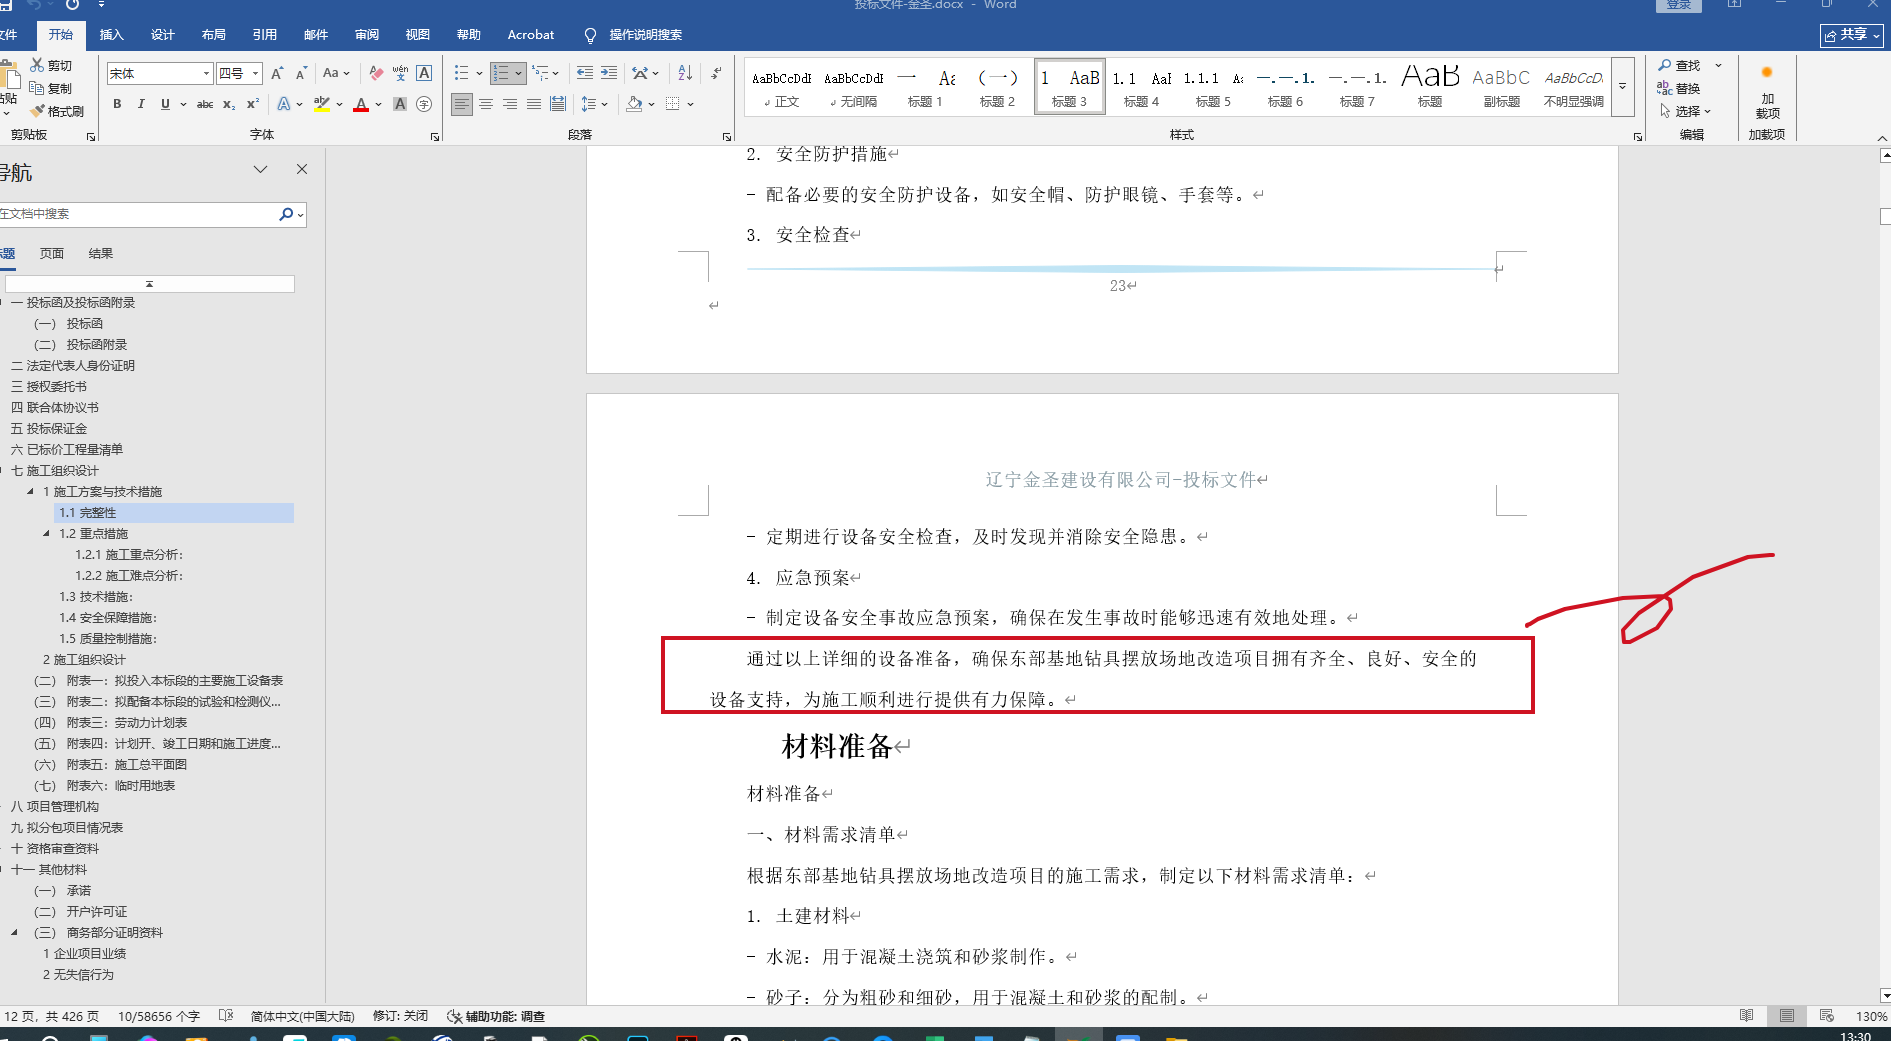
Task: Toggle left paragraph alignment
Action: 461,104
